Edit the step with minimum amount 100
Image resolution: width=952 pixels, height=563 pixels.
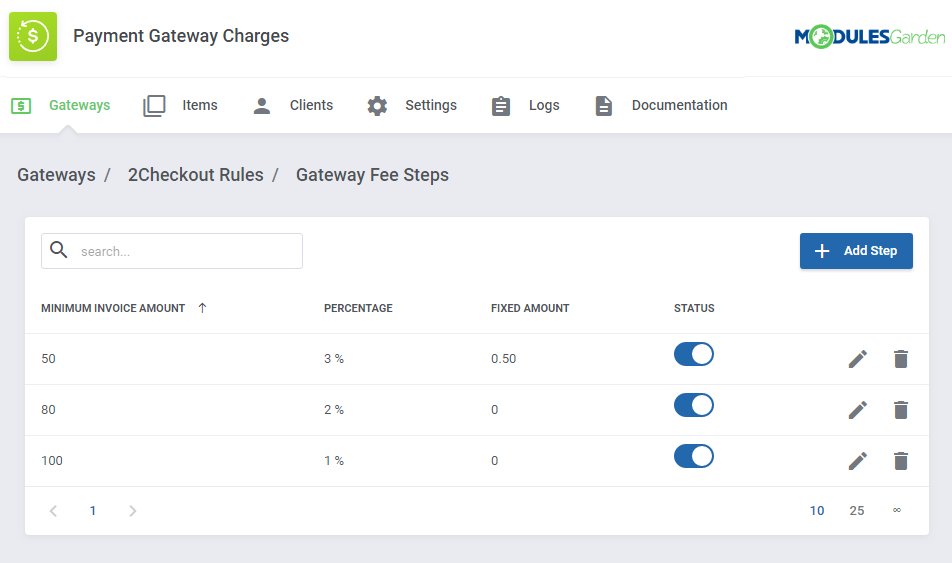click(858, 461)
